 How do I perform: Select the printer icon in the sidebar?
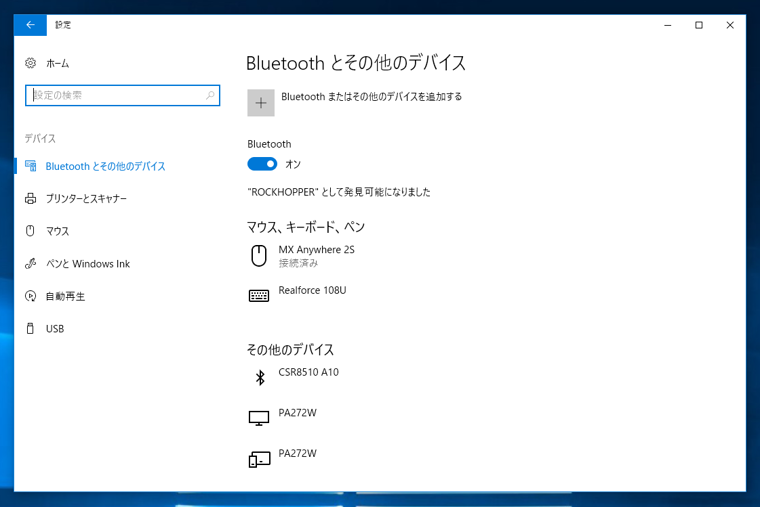(31, 198)
